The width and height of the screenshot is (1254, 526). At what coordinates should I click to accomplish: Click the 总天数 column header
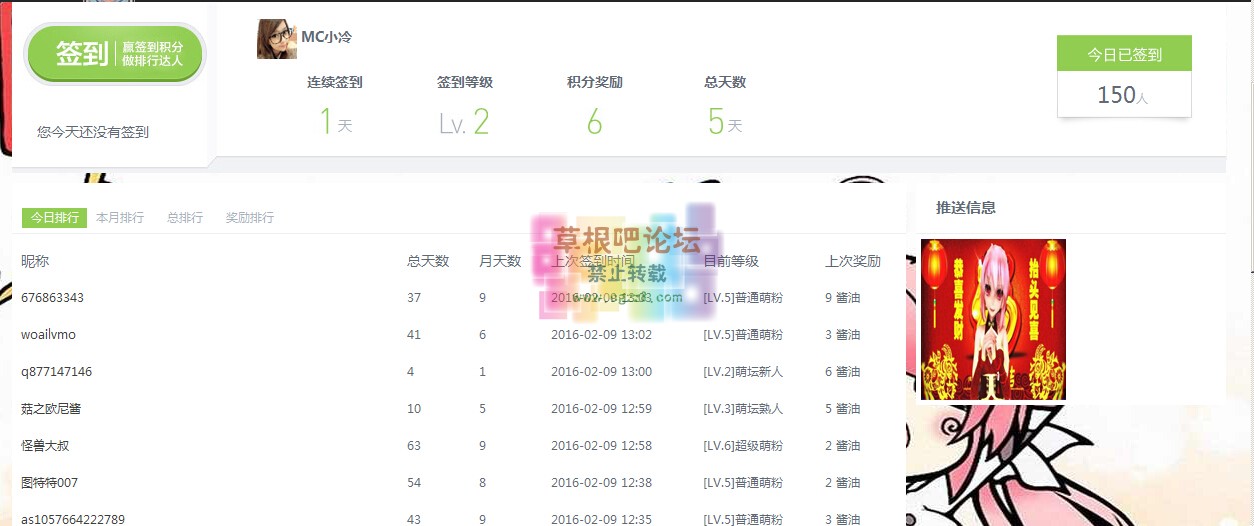pos(428,261)
